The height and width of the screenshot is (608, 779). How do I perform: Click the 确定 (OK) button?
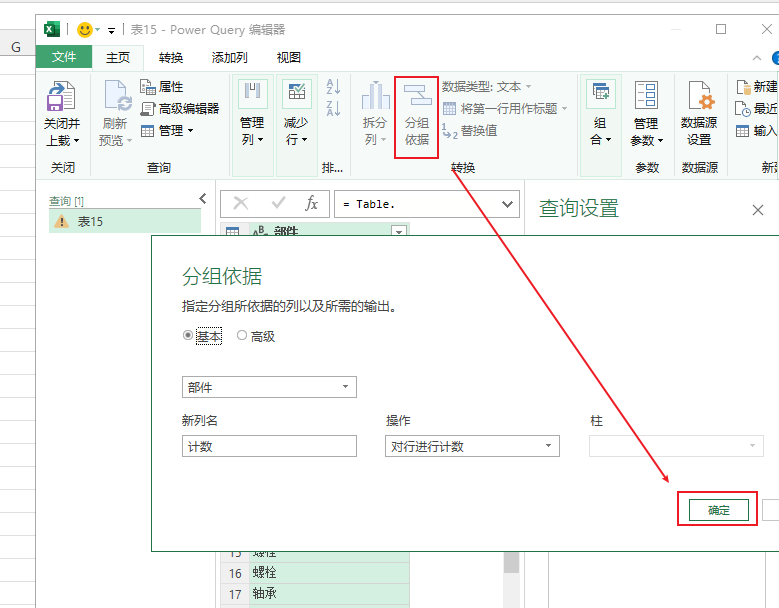[718, 510]
